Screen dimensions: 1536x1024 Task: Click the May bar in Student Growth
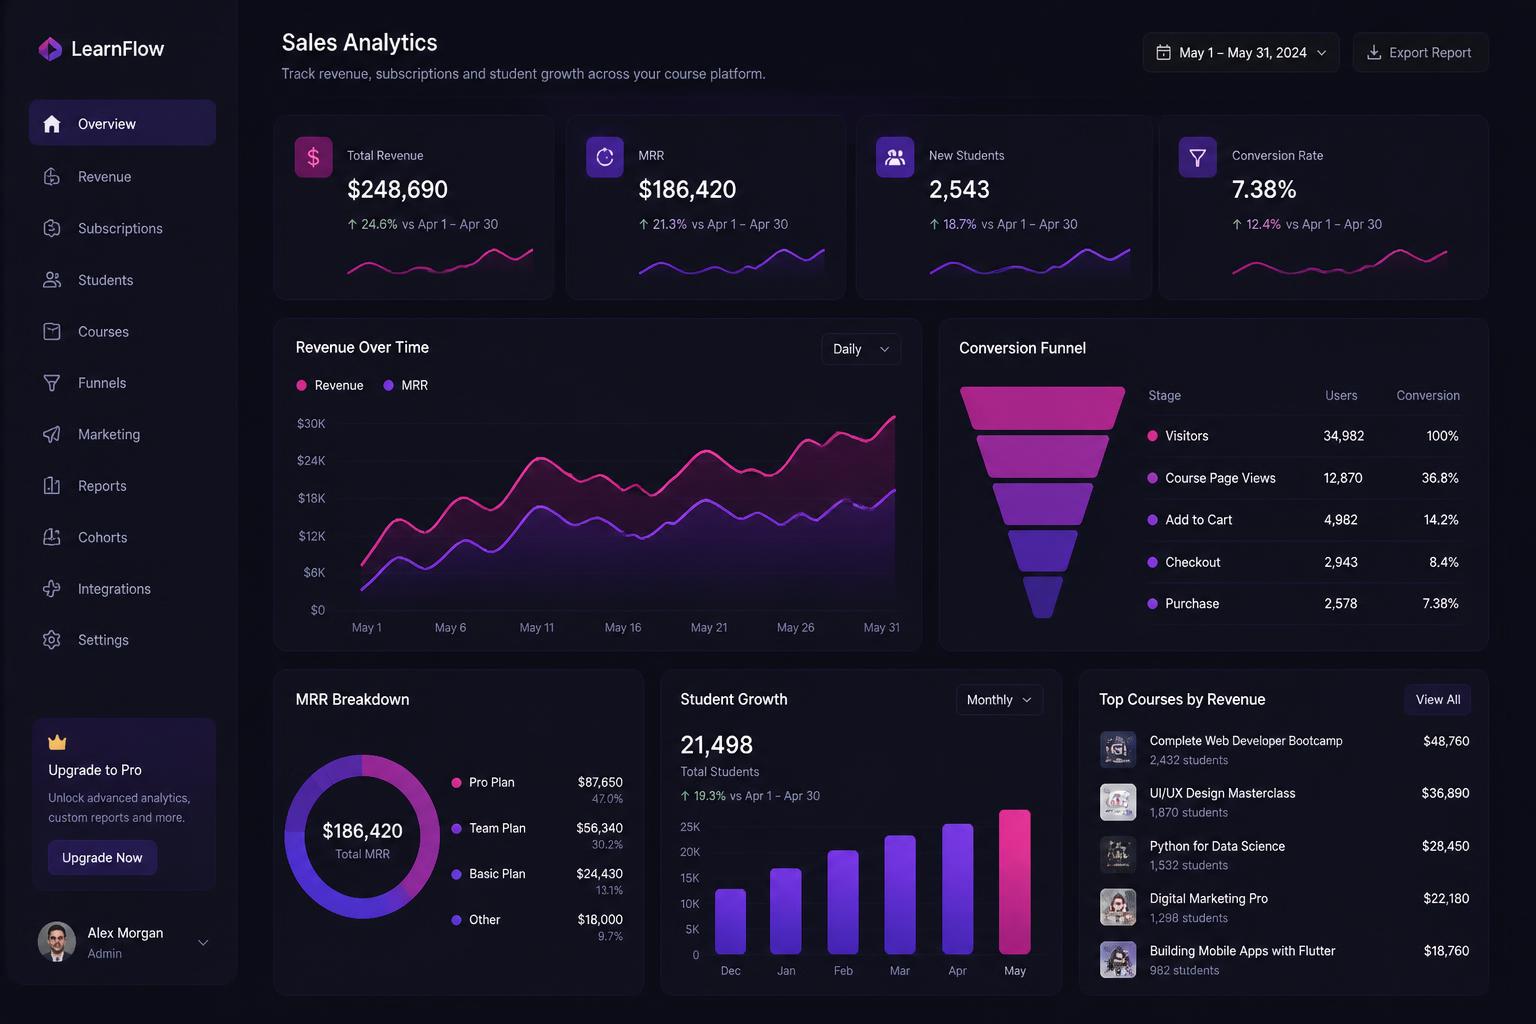[x=1015, y=882]
